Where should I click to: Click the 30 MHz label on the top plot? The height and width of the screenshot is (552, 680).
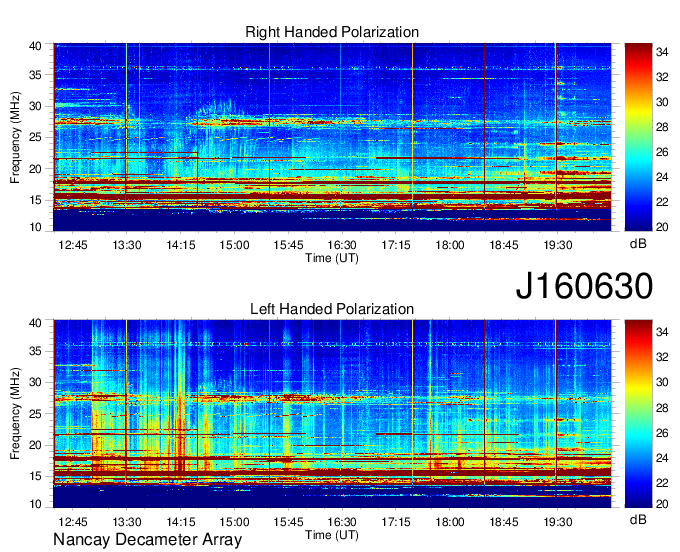[36, 106]
